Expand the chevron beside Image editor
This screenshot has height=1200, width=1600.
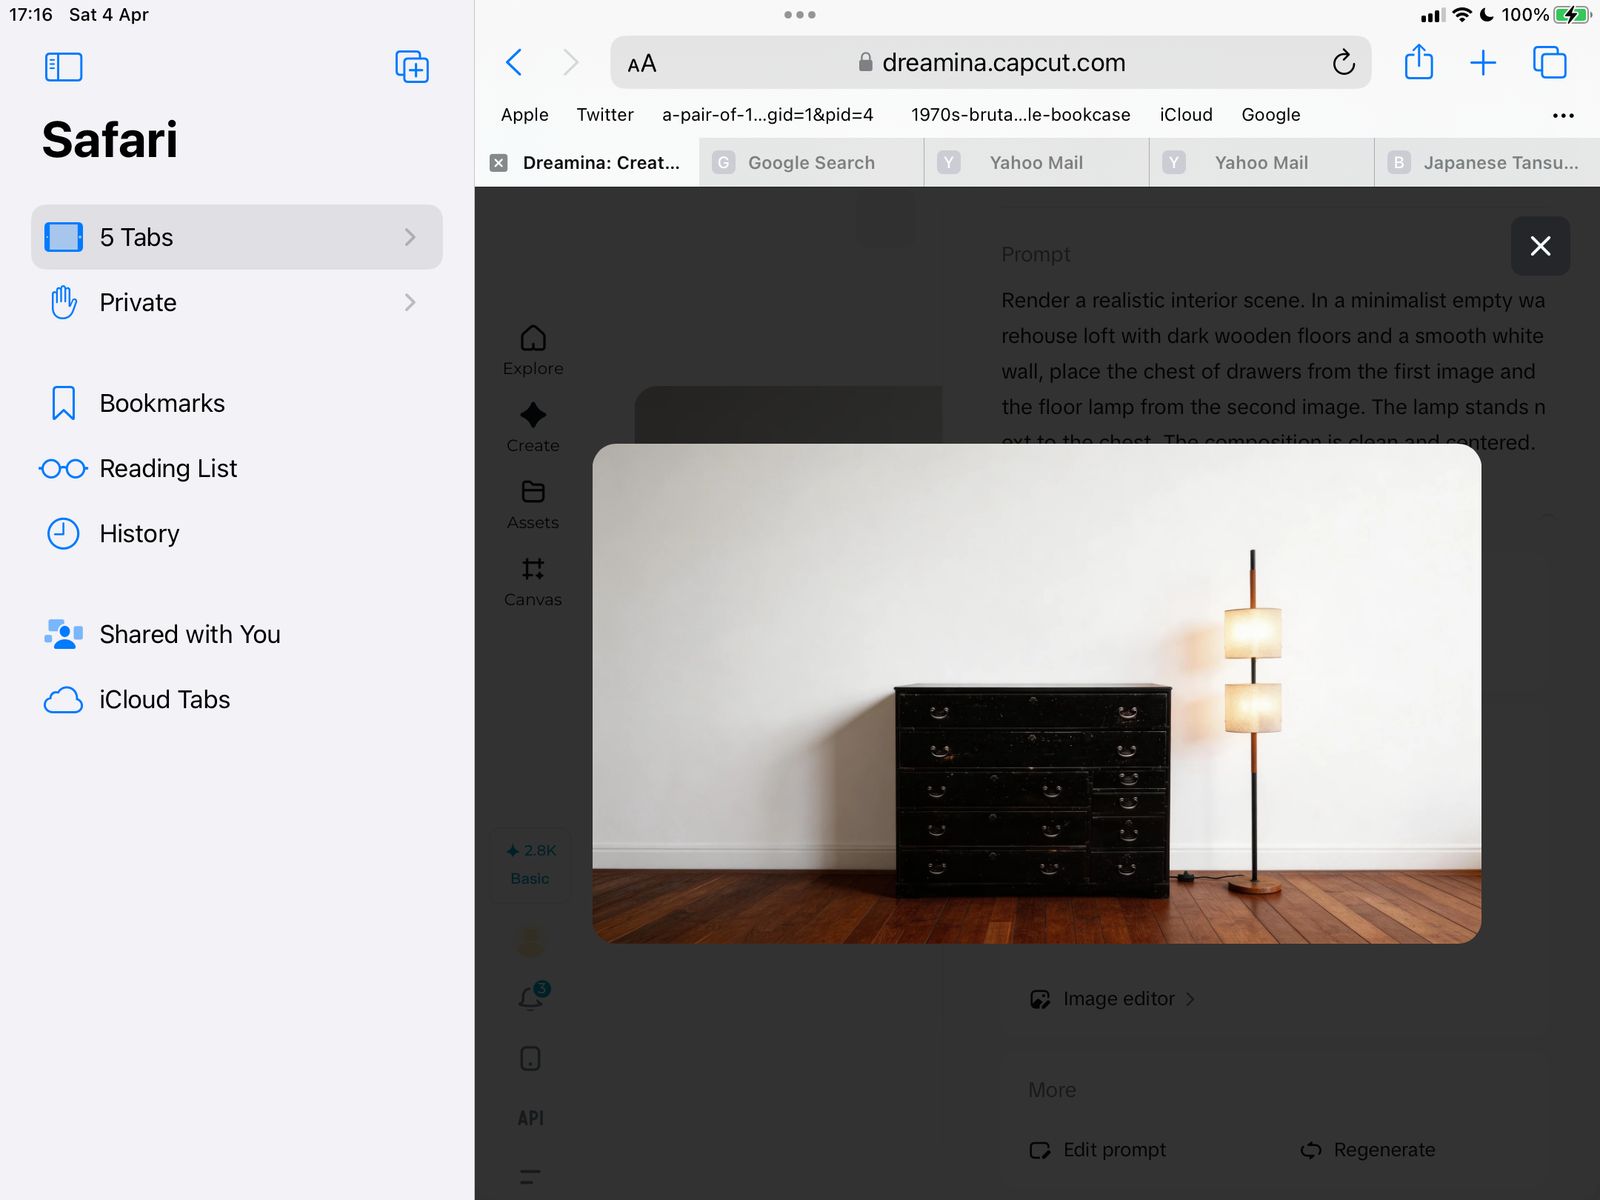point(1190,999)
